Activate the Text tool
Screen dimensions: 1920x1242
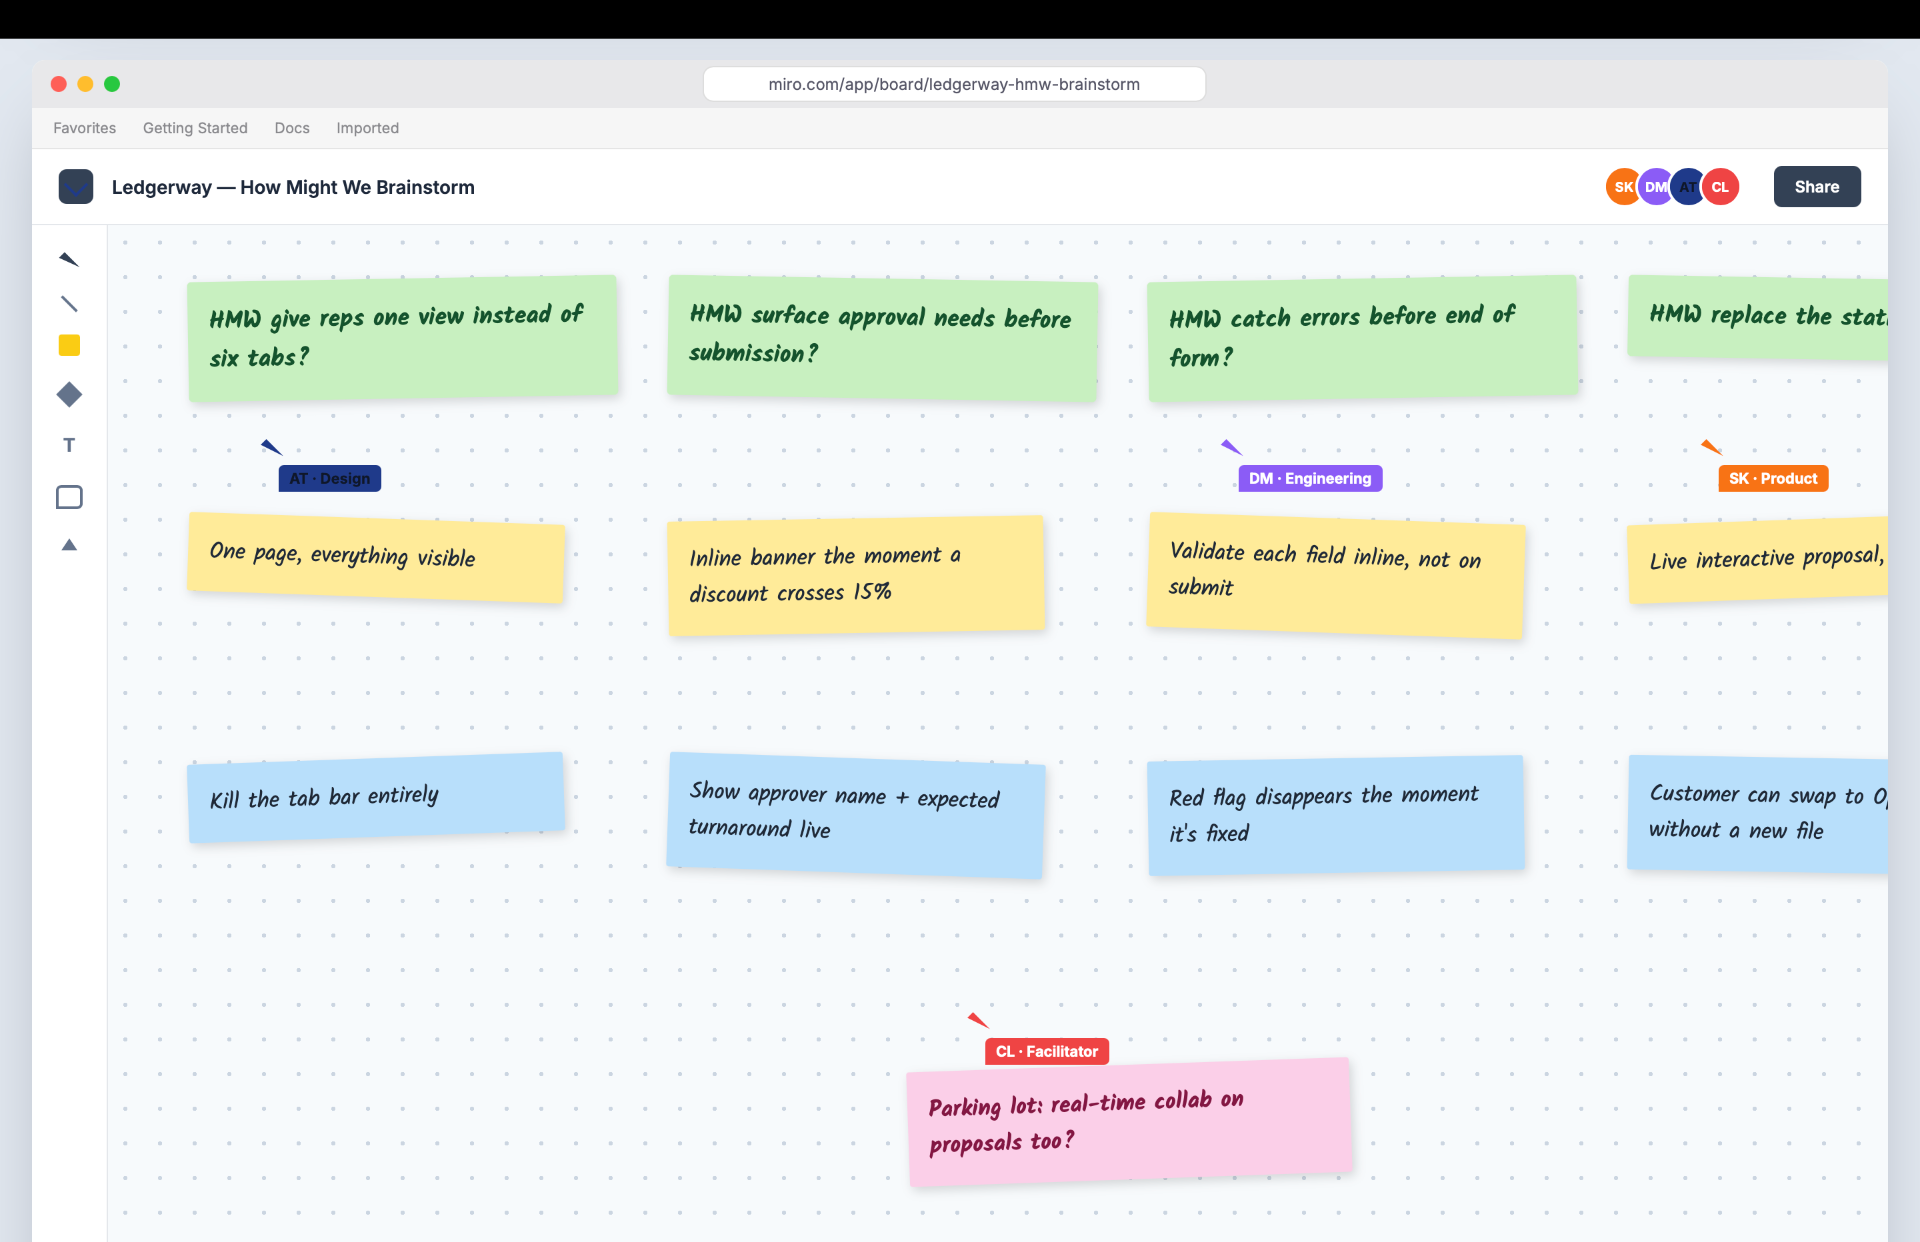click(69, 446)
